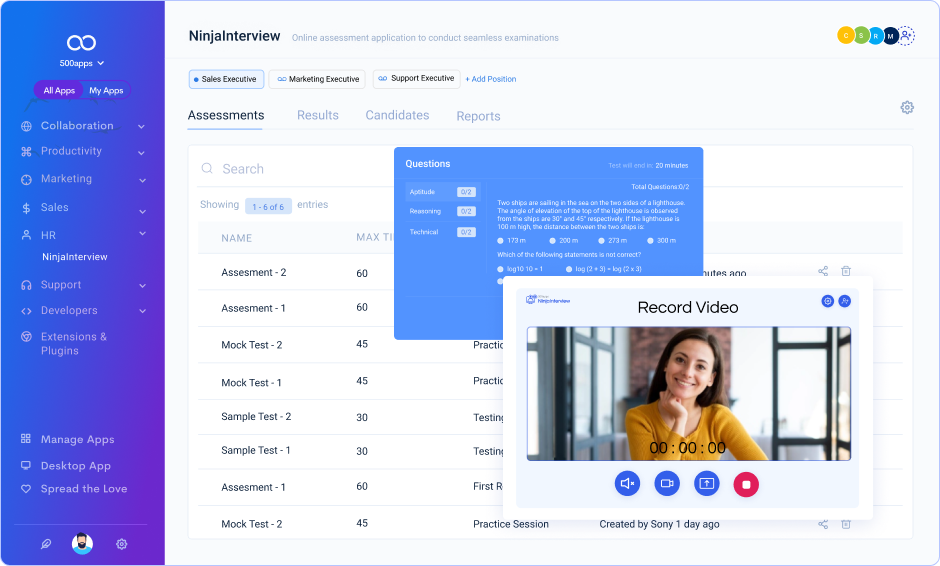Expand the Collaboration sidebar section
940x566 pixels.
(141, 127)
